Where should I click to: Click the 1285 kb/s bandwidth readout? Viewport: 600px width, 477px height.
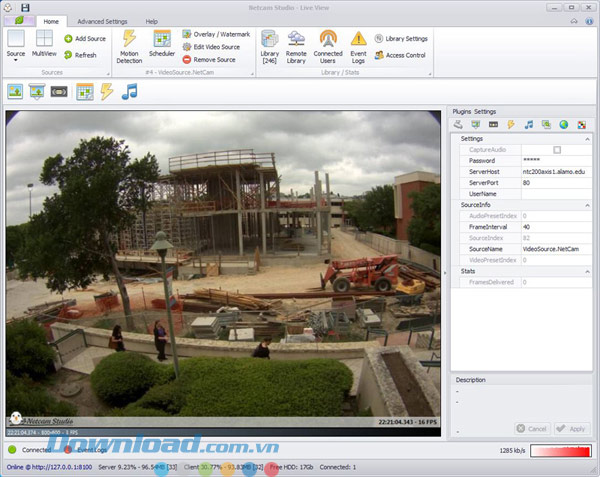512,451
